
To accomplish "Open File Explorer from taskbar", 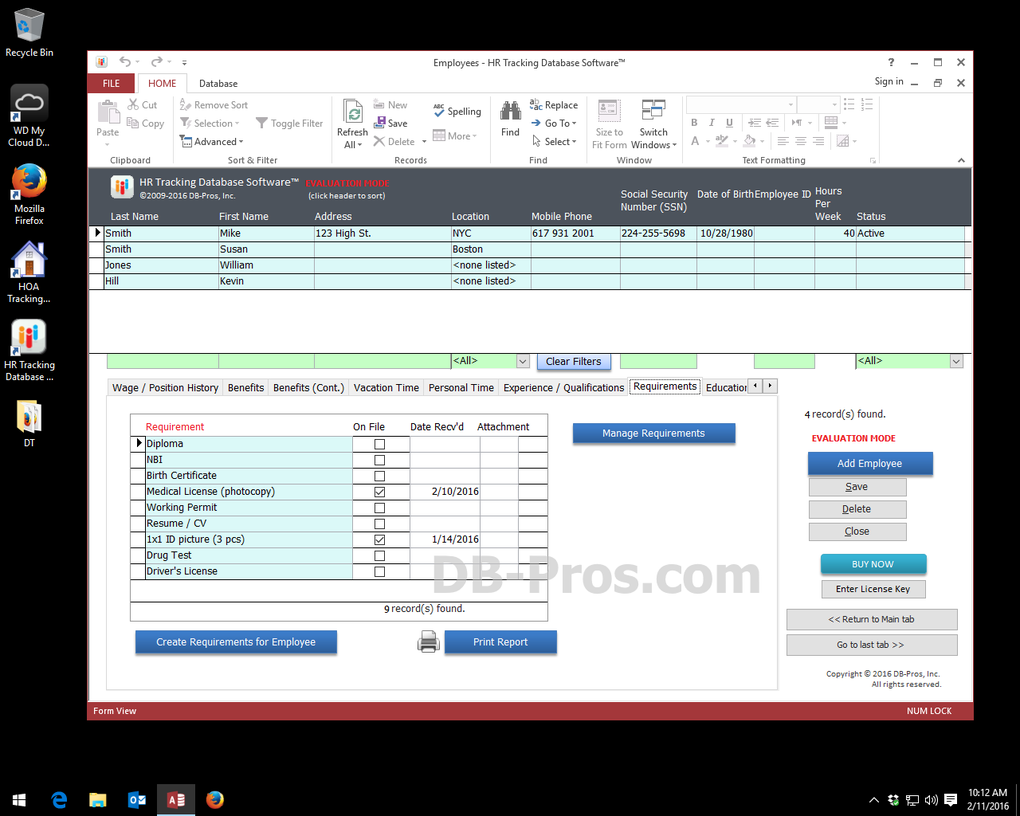I will pyautogui.click(x=98, y=799).
